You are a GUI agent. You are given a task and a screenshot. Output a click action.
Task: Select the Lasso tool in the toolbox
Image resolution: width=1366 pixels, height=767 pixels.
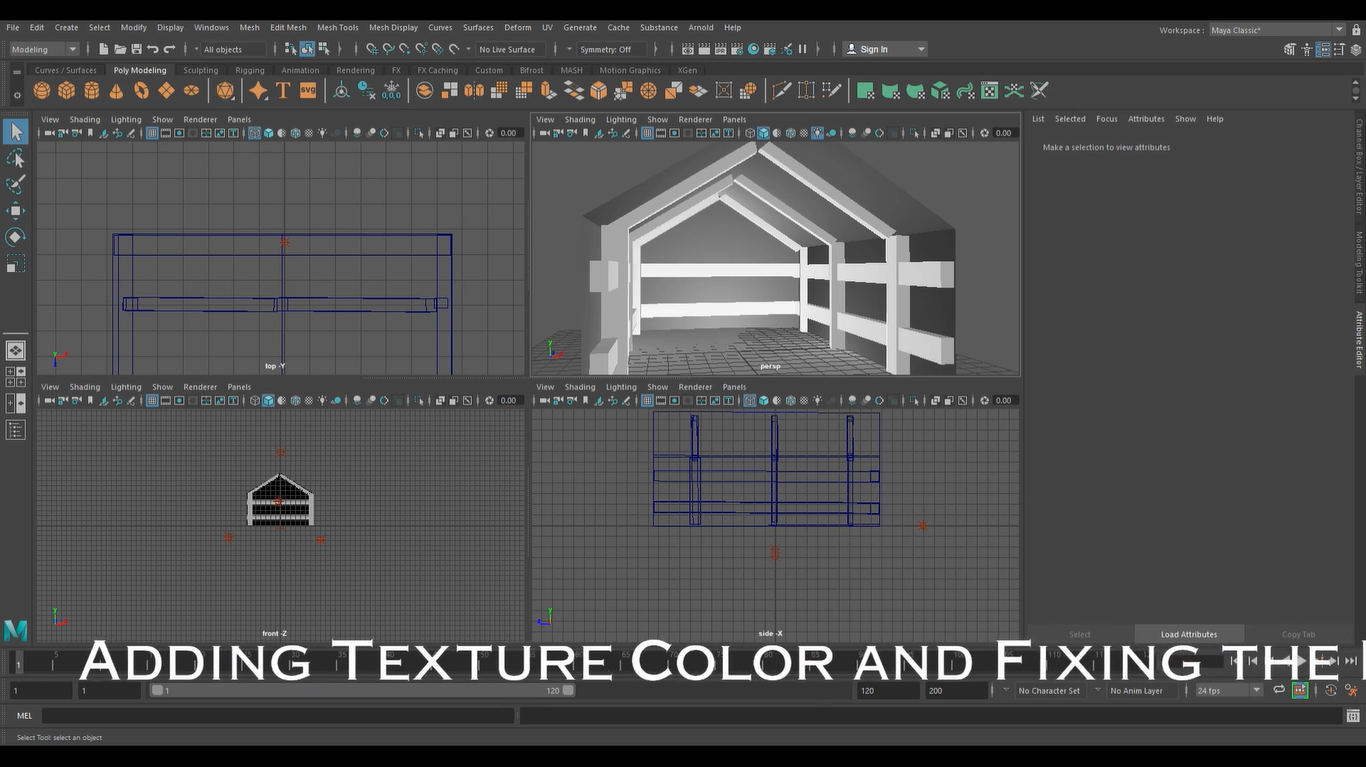[x=16, y=158]
